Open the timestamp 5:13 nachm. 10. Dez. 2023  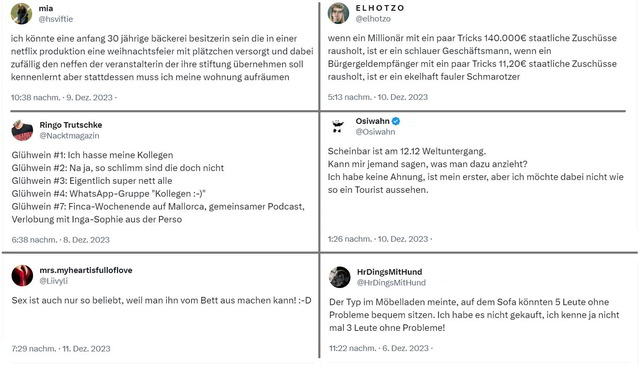pos(378,97)
